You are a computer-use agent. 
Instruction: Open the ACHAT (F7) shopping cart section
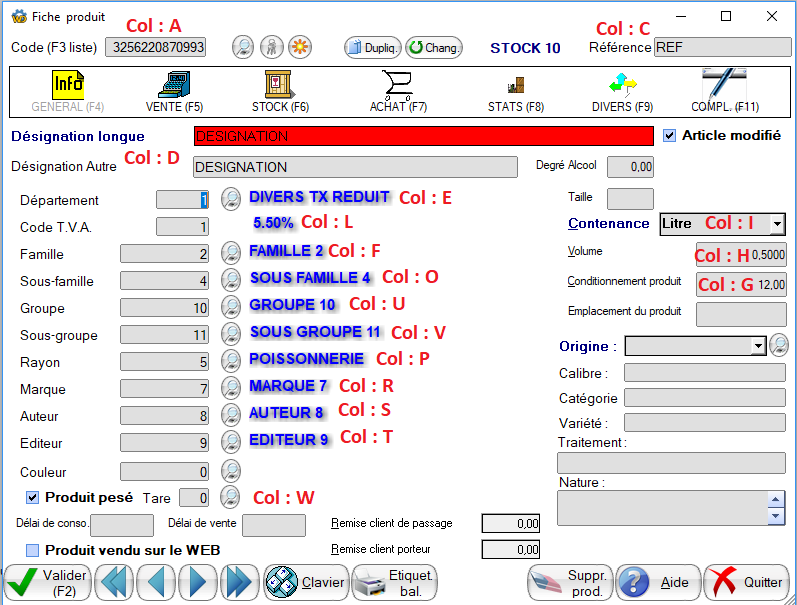point(398,89)
